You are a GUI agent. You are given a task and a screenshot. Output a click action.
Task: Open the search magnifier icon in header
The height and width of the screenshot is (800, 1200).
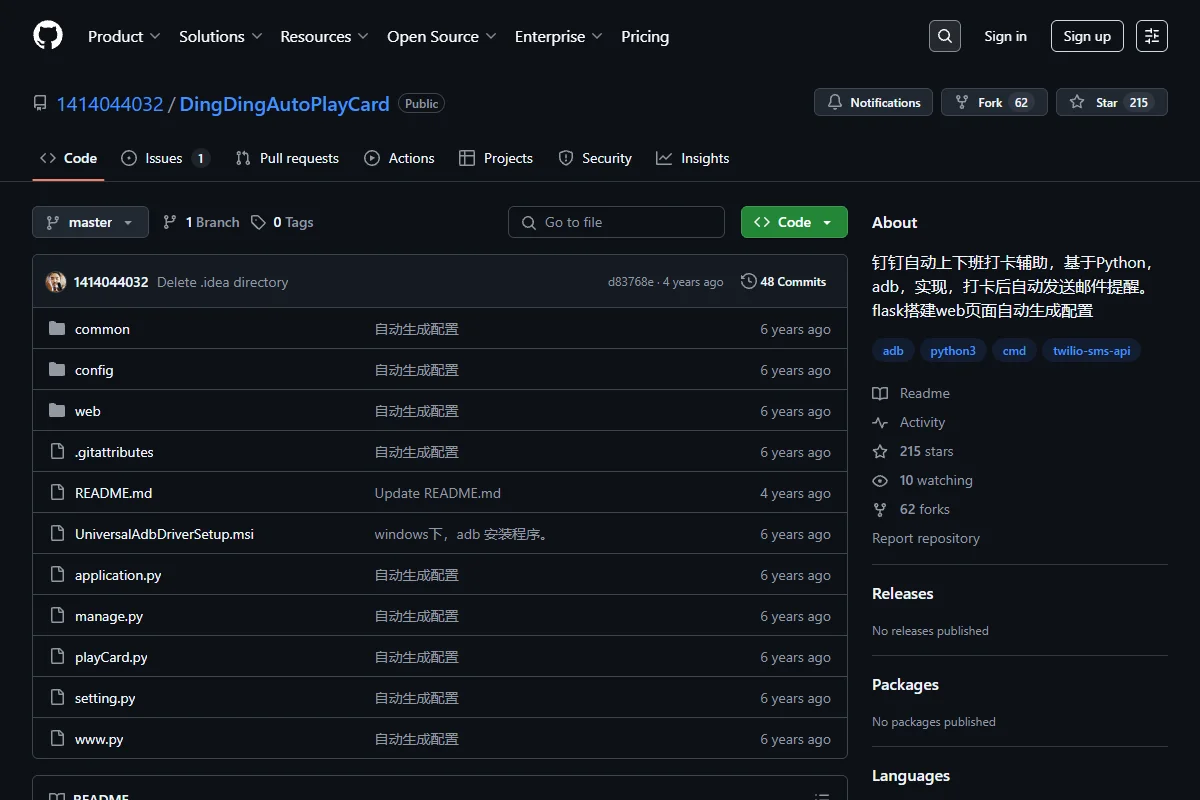[x=945, y=36]
